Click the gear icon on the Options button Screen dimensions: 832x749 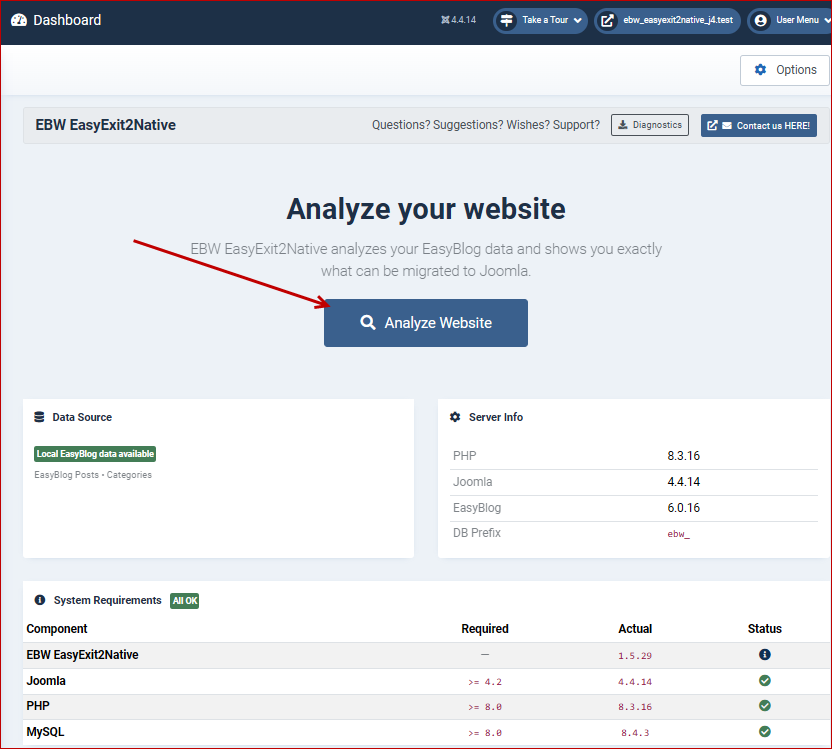pyautogui.click(x=759, y=69)
